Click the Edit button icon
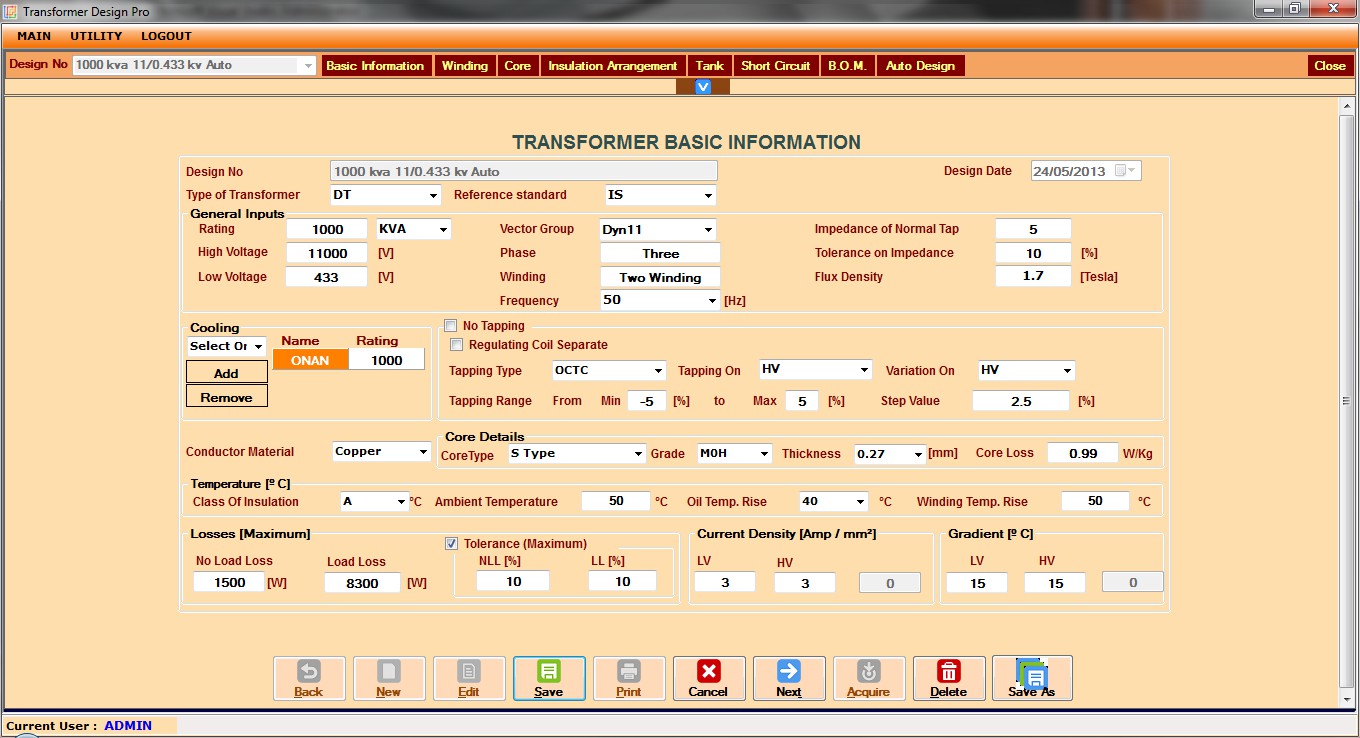 pyautogui.click(x=469, y=671)
